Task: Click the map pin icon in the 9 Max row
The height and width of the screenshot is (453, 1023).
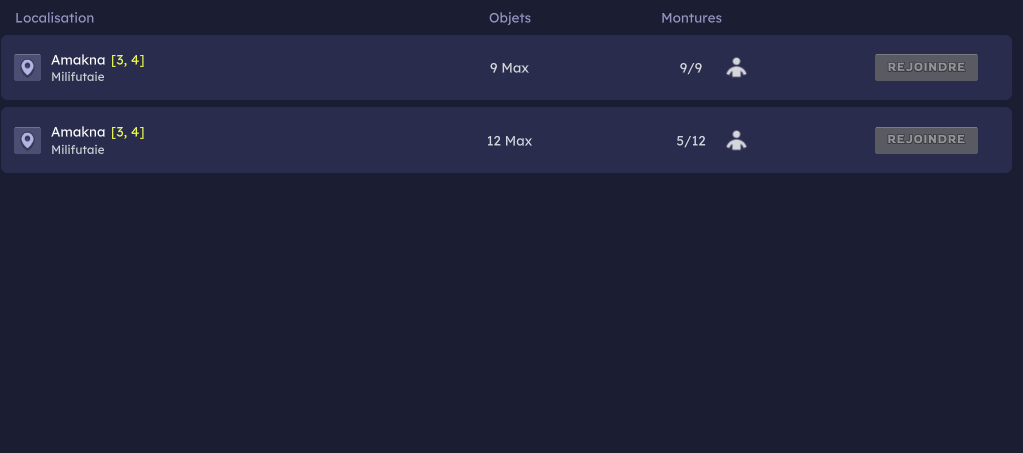Action: pyautogui.click(x=27, y=67)
